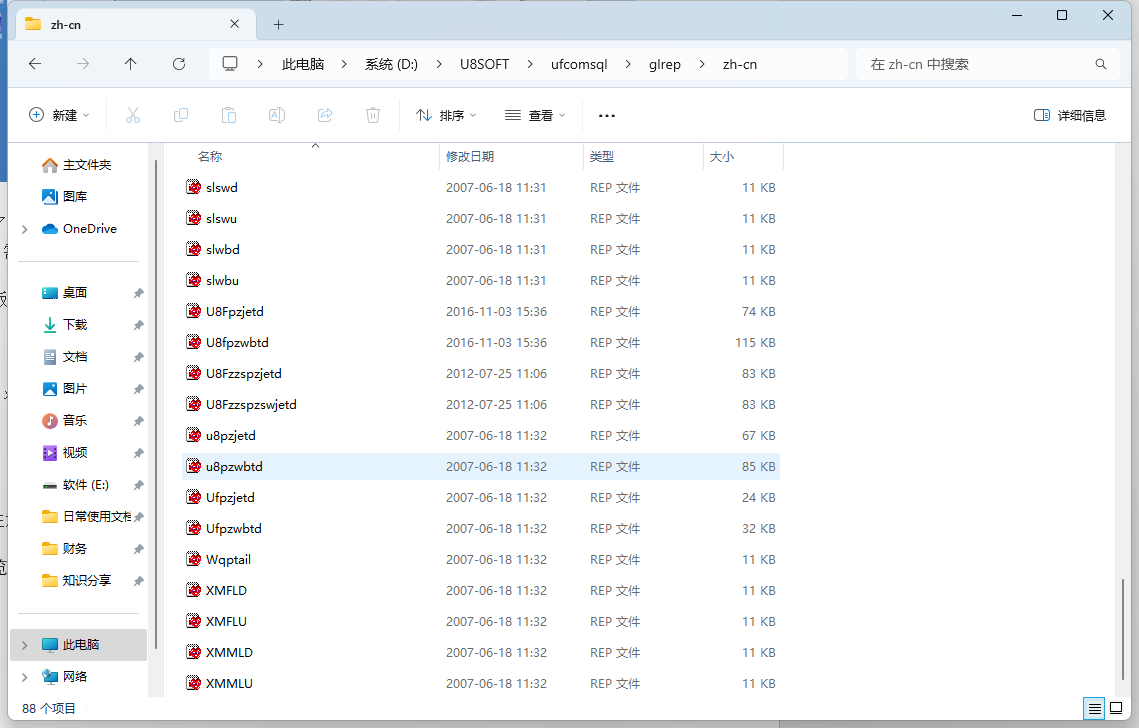Switch to details list view icon

pyautogui.click(x=1096, y=708)
